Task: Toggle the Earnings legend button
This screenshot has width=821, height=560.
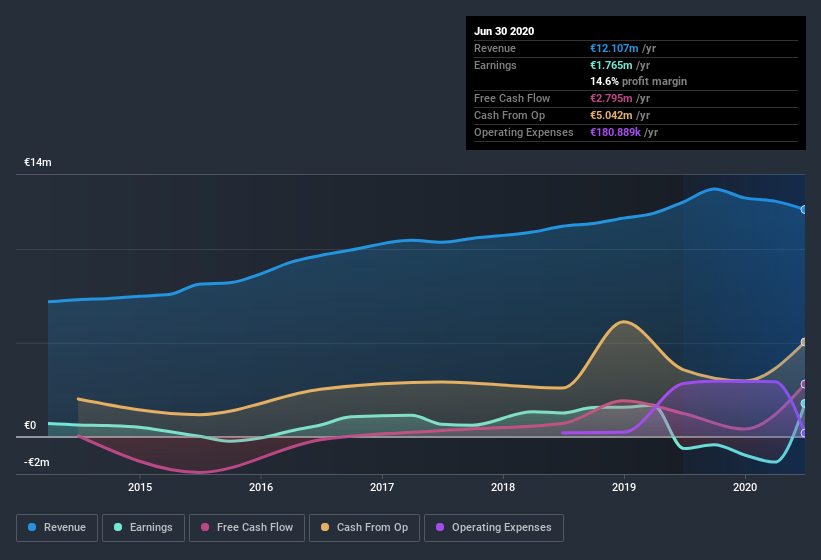Action: point(143,528)
